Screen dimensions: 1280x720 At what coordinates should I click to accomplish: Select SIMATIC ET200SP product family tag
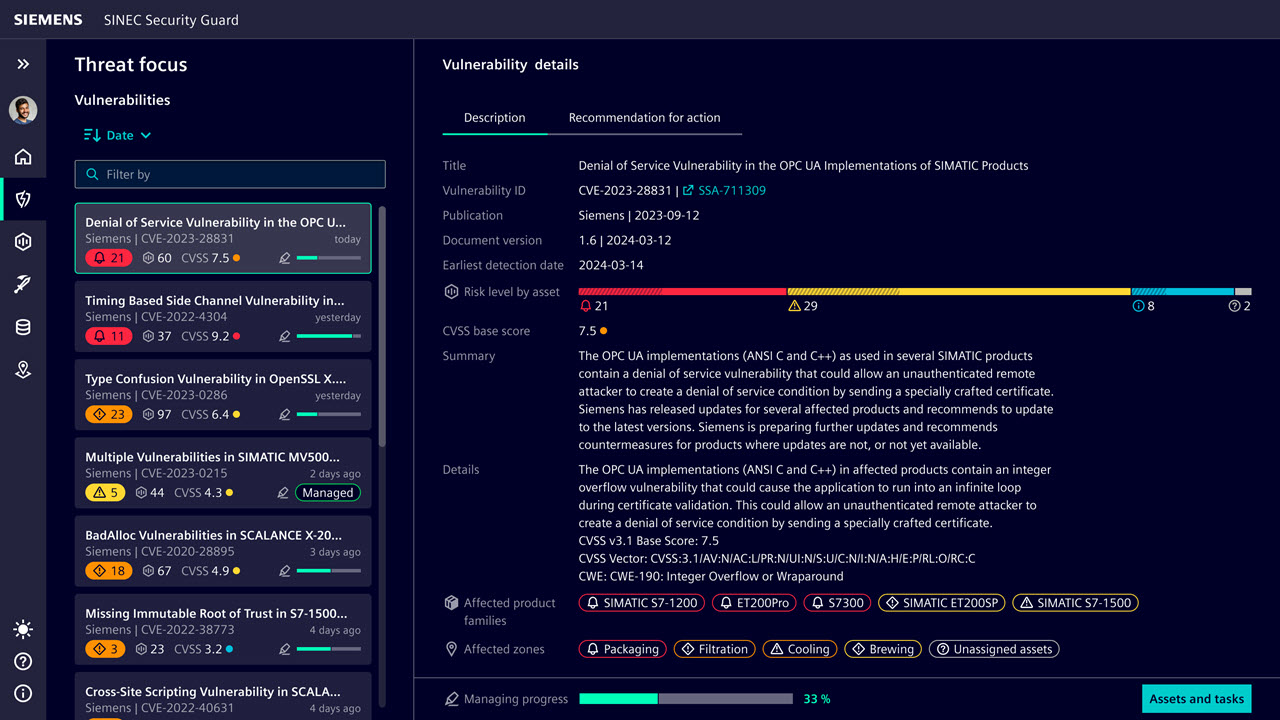coord(942,603)
